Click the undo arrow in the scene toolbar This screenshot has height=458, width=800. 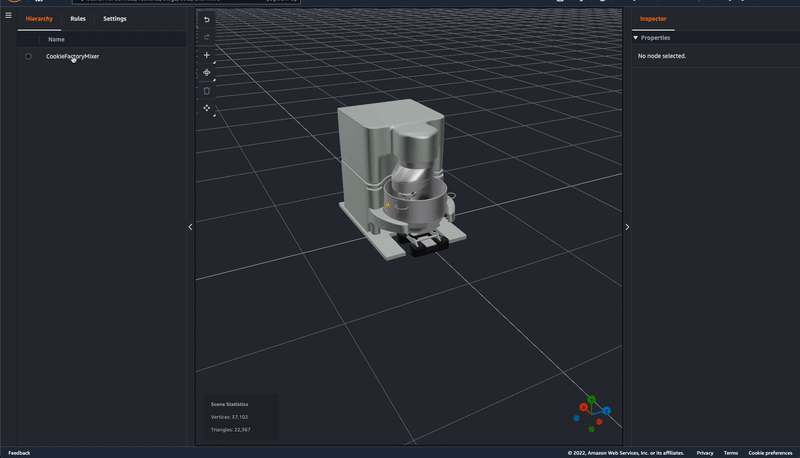(x=207, y=19)
